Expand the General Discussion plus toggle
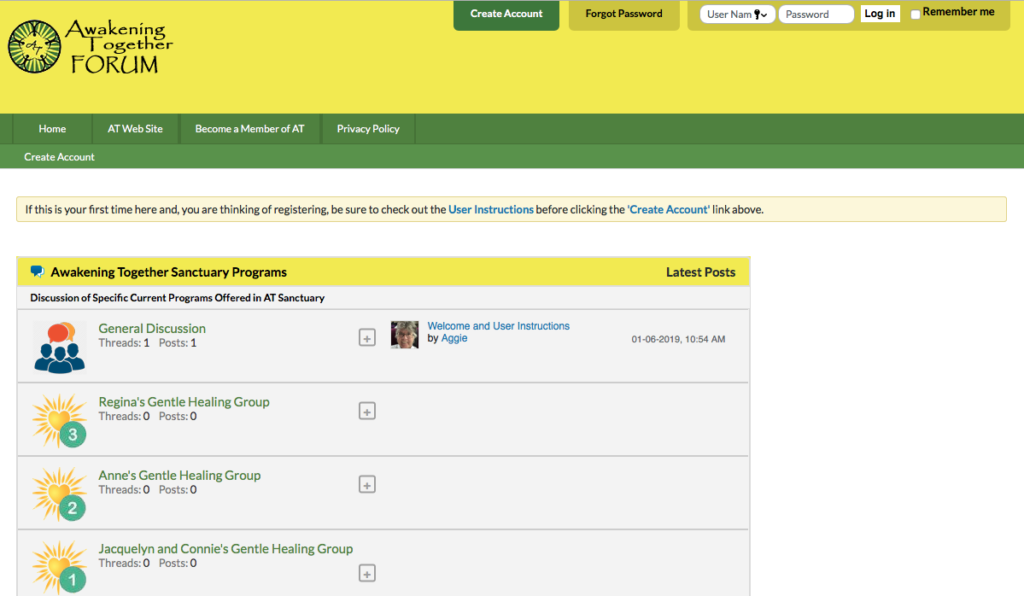The width and height of the screenshot is (1024, 596). coord(367,338)
